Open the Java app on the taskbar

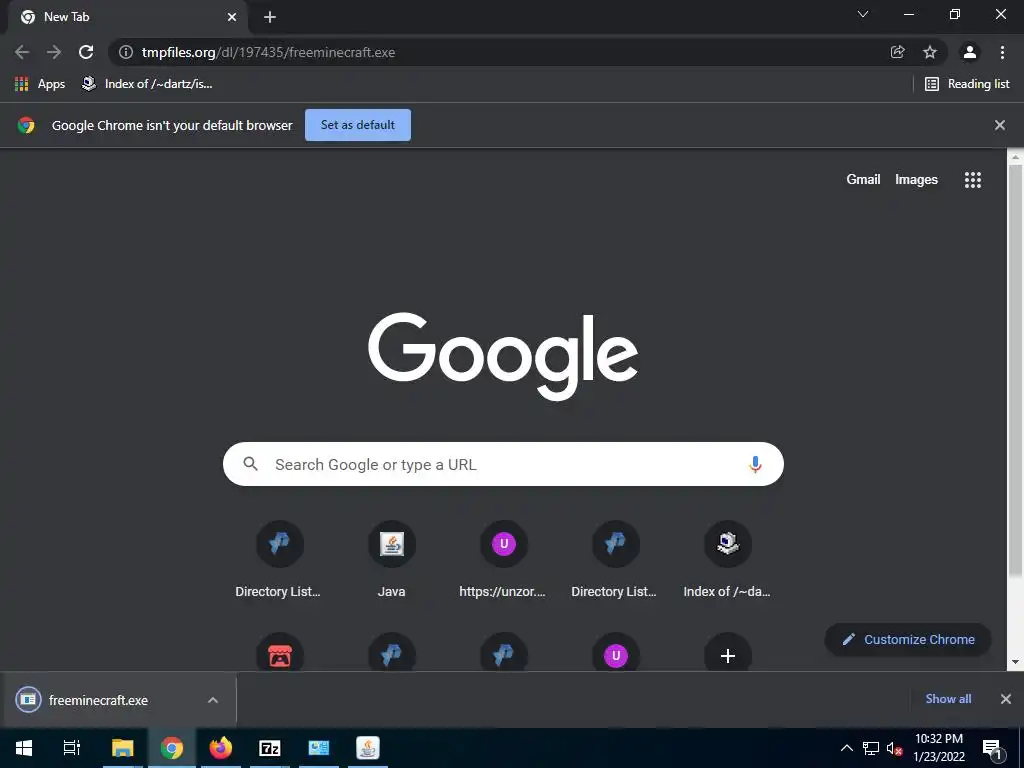pos(368,748)
